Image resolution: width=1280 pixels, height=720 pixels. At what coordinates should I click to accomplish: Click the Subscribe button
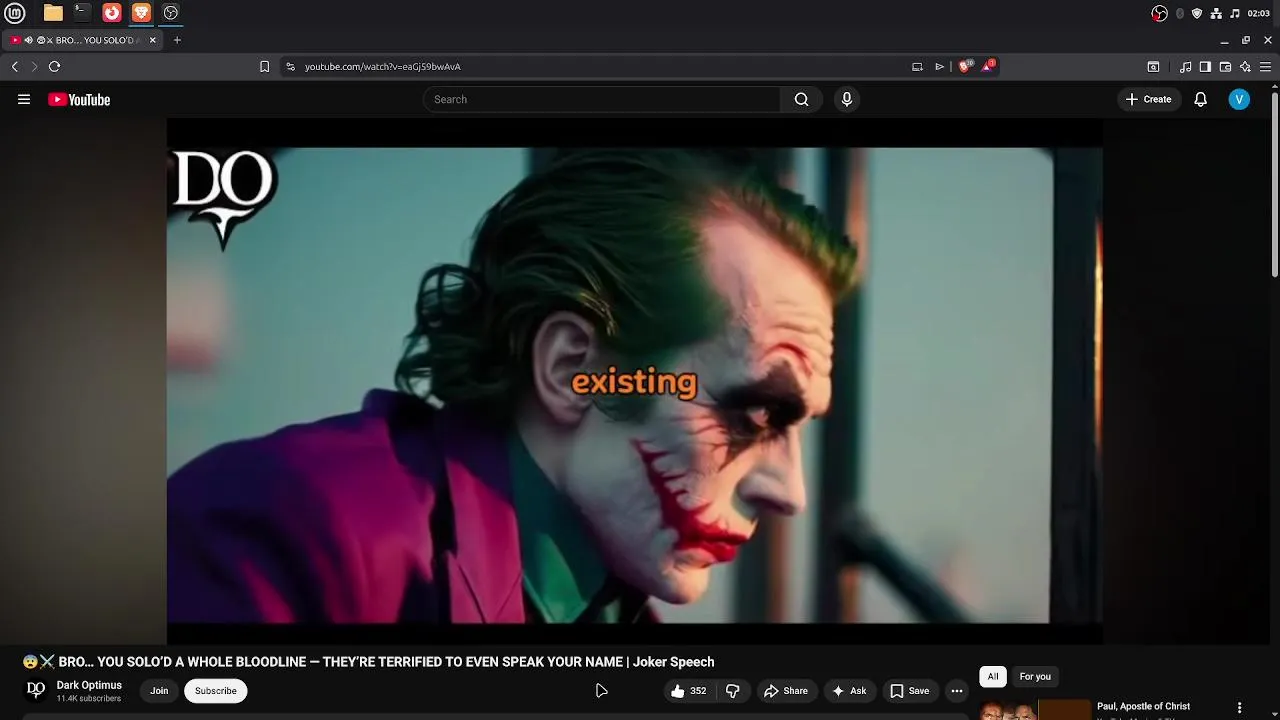216,690
